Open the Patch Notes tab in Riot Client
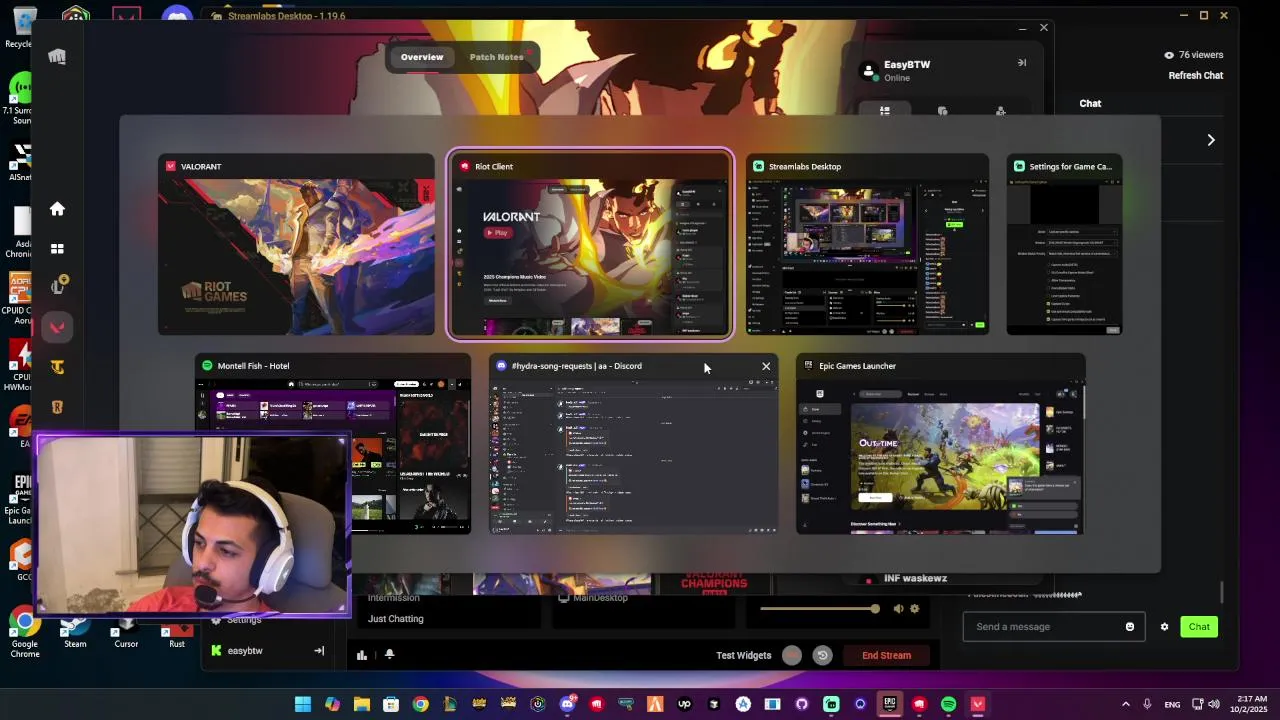The image size is (1280, 720). pos(496,57)
